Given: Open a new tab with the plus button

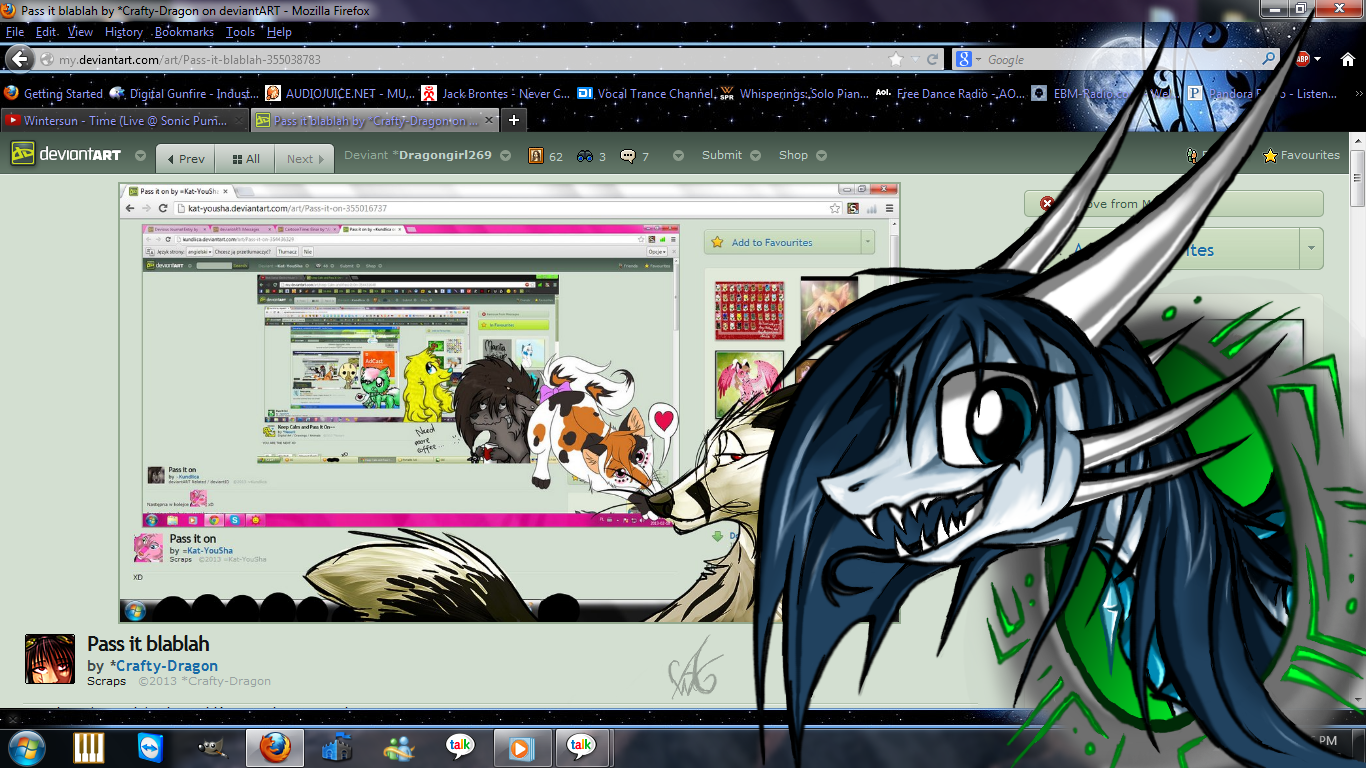Looking at the screenshot, I should [x=513, y=120].
